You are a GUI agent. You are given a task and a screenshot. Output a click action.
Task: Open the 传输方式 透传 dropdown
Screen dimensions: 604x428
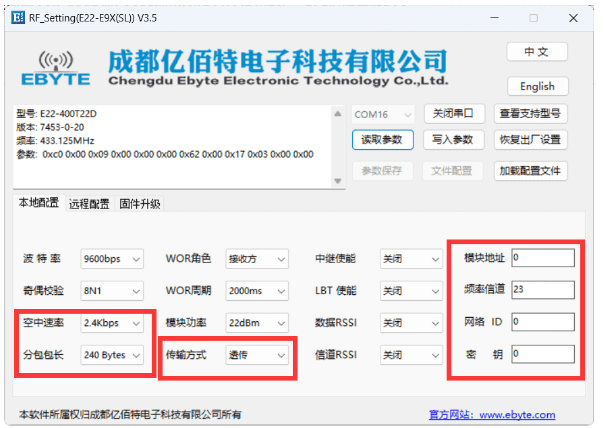click(x=257, y=355)
